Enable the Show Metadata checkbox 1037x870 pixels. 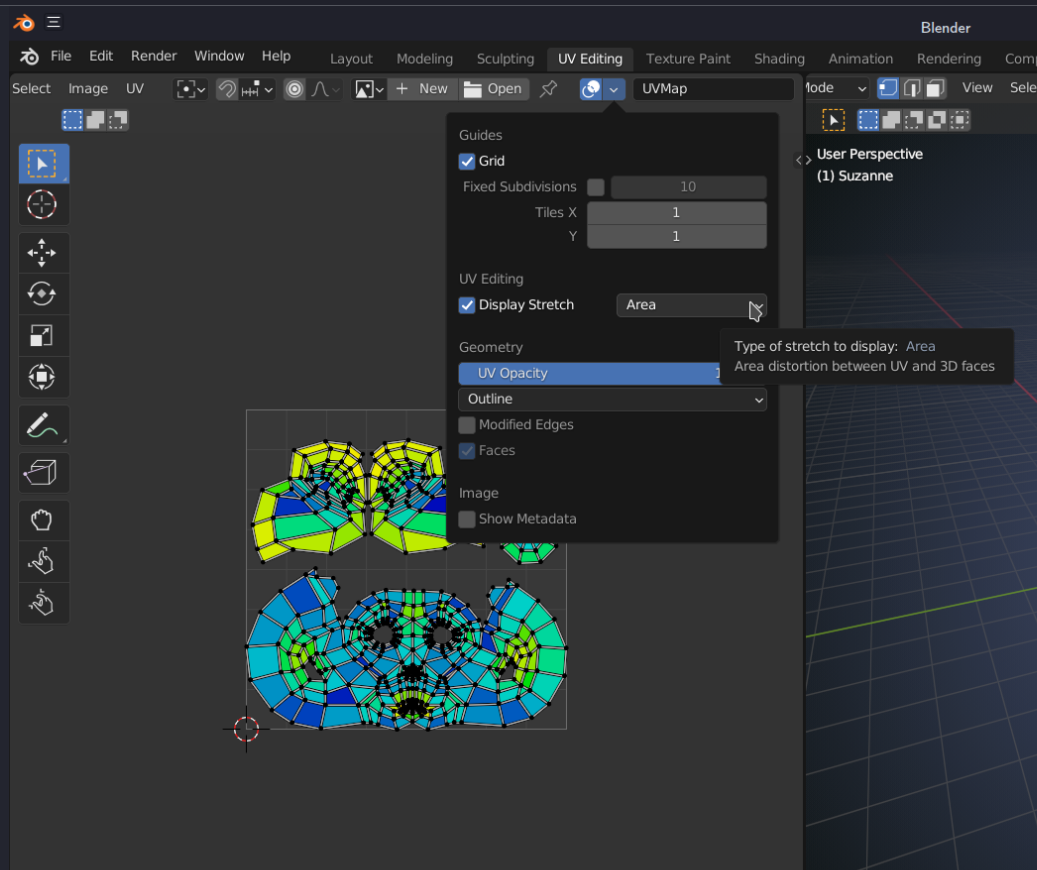pyautogui.click(x=467, y=519)
